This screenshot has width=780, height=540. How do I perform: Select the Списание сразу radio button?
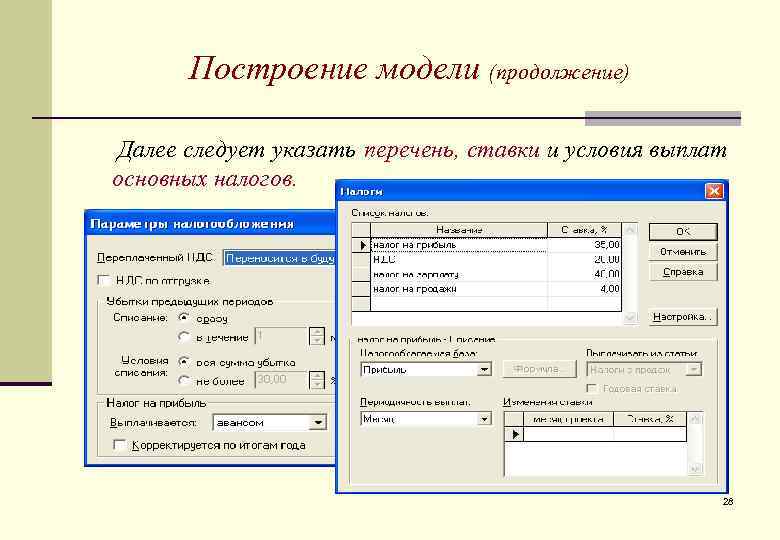point(184,318)
